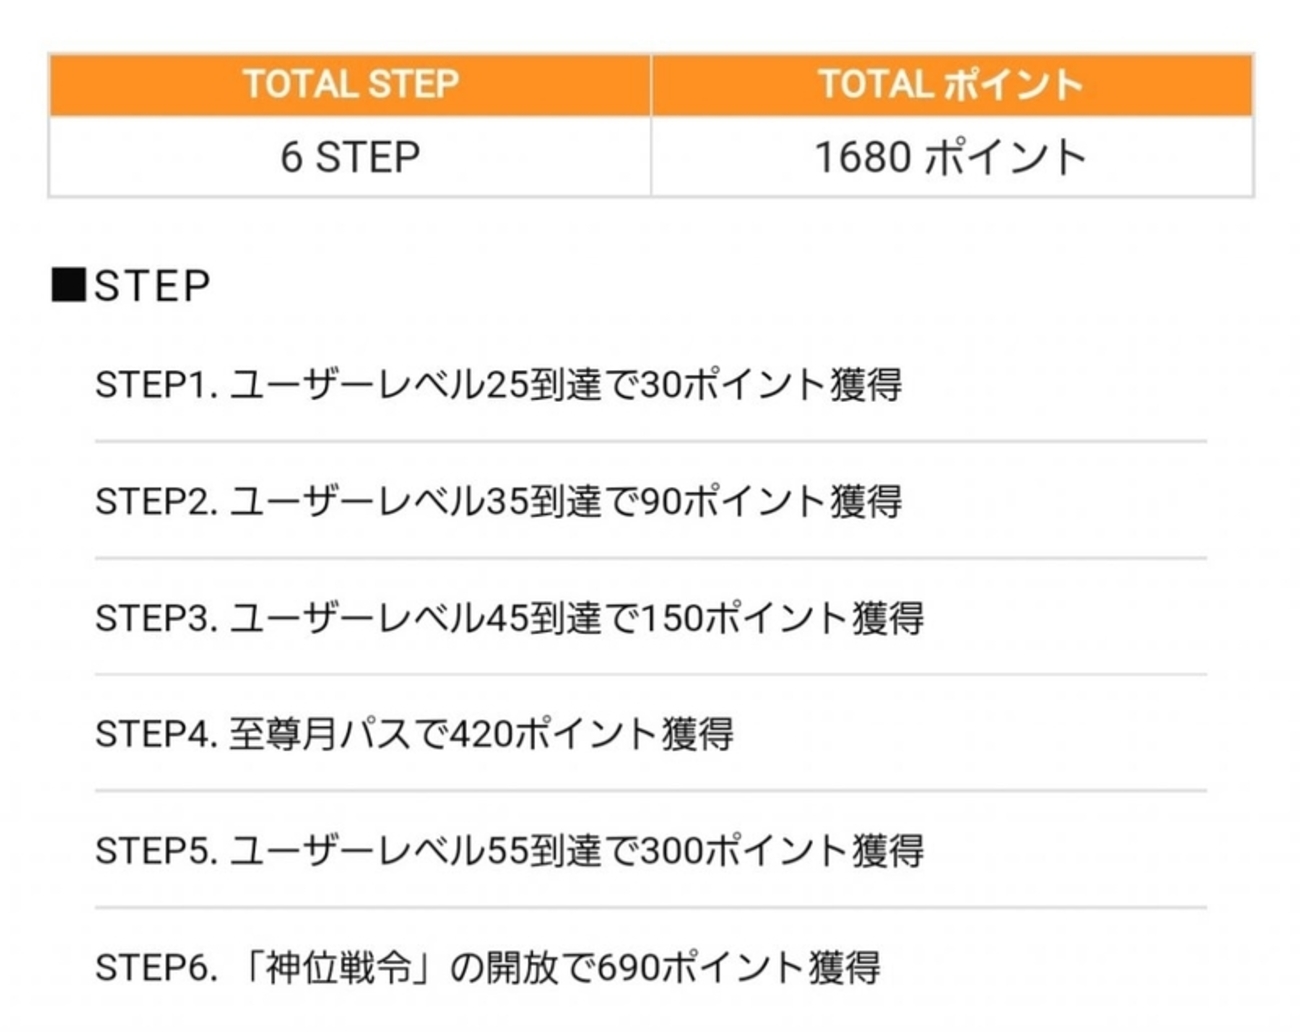
Task: Select the 1680 ポイント table cell
Action: coord(951,157)
